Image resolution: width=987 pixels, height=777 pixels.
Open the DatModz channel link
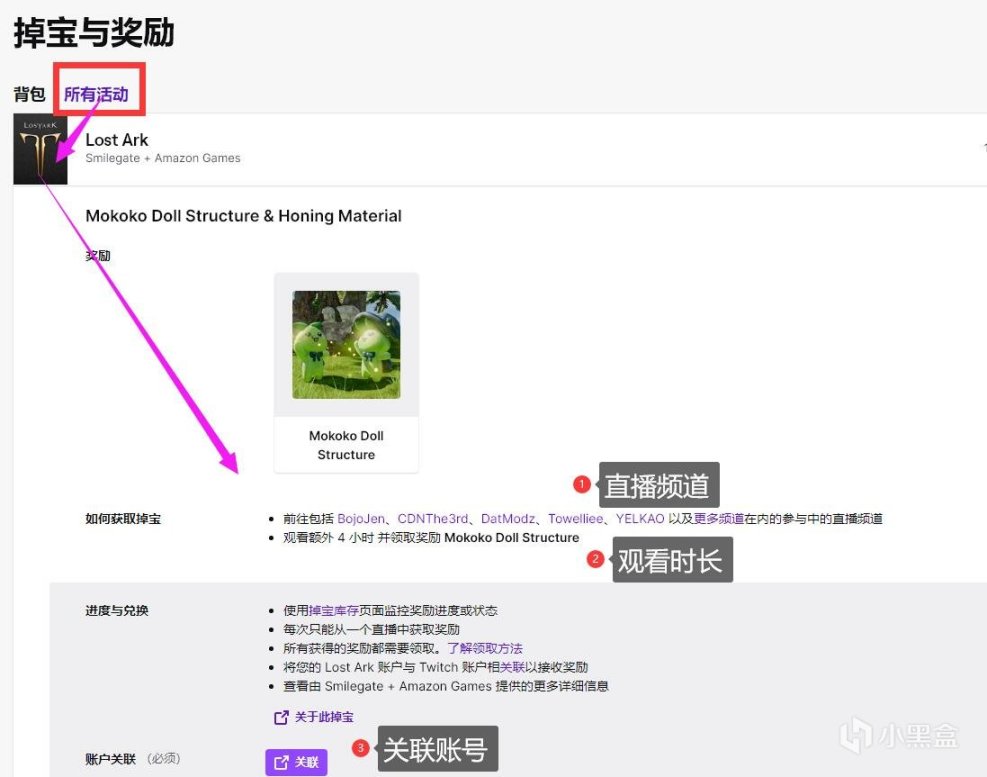pyautogui.click(x=508, y=519)
